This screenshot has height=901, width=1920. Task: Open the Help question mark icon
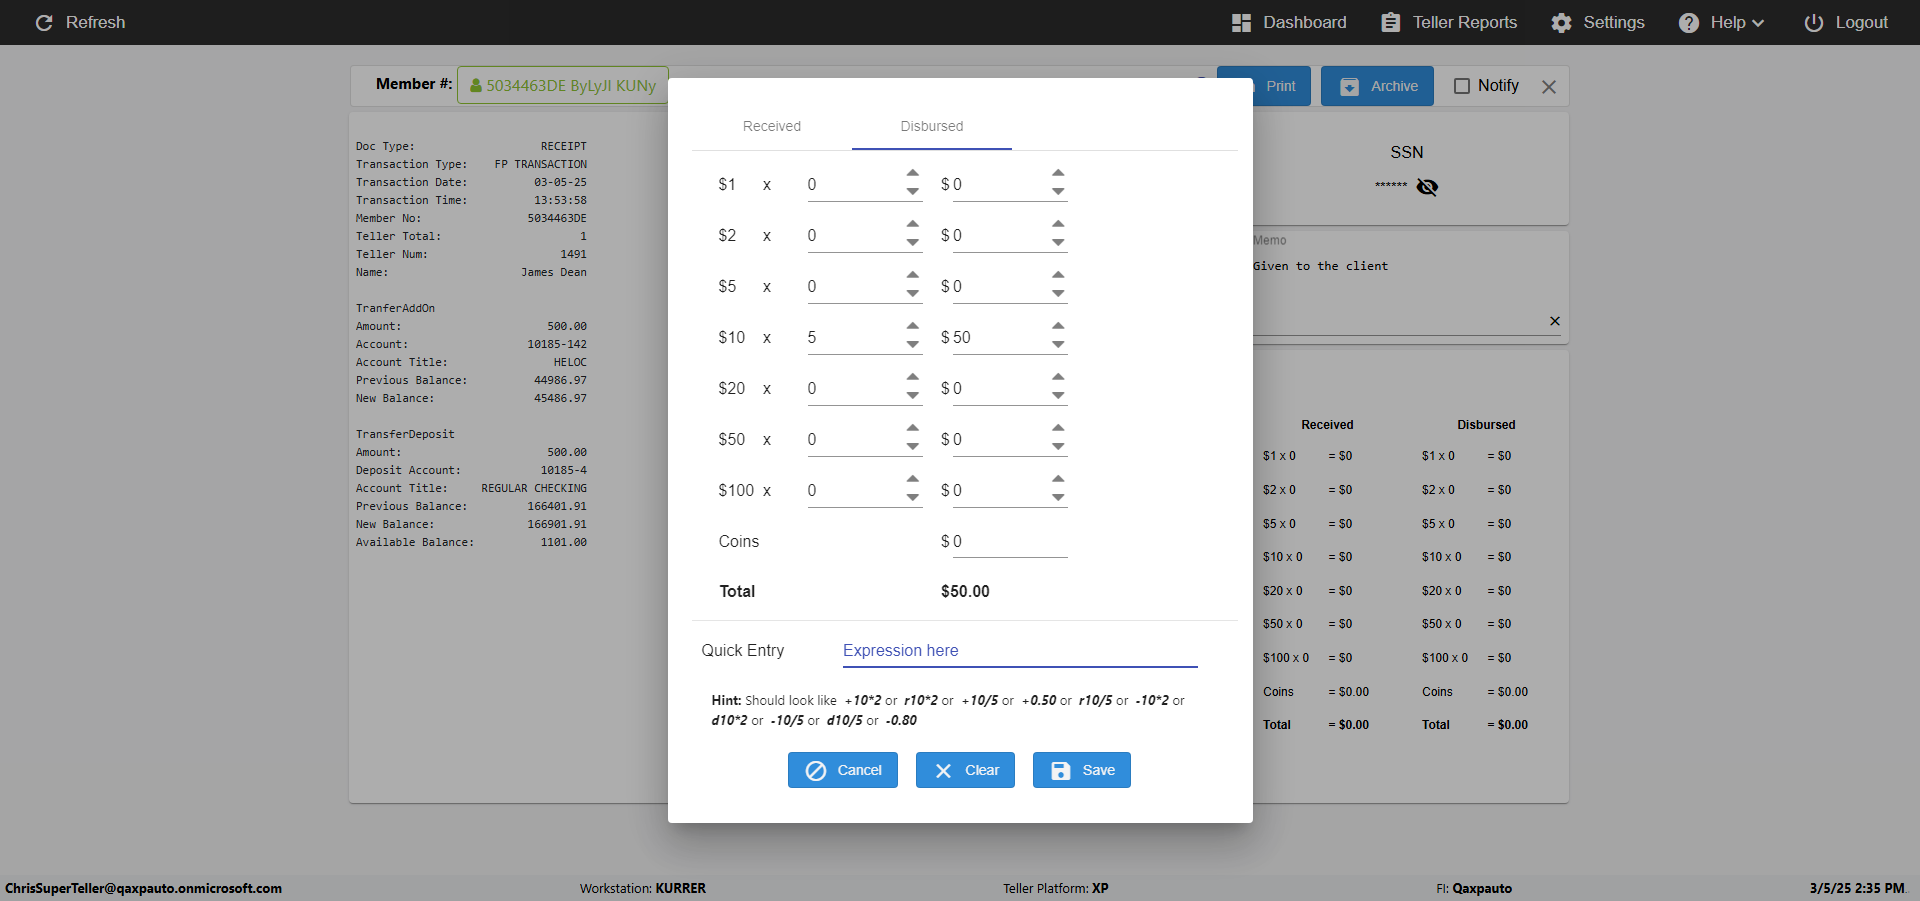(x=1689, y=22)
